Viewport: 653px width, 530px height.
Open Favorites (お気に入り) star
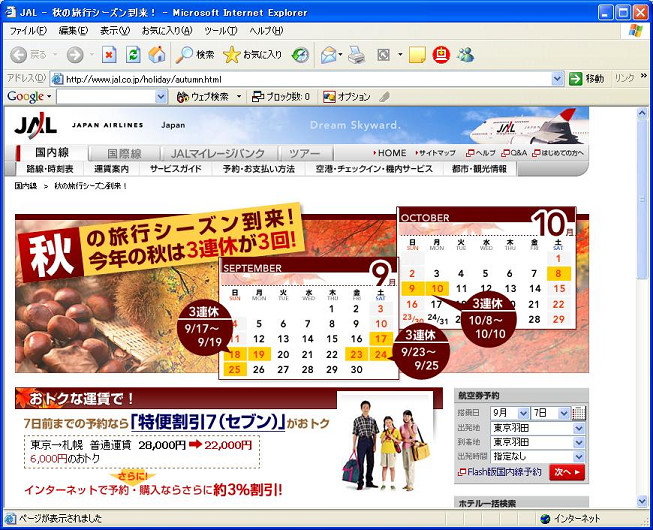pyautogui.click(x=253, y=55)
